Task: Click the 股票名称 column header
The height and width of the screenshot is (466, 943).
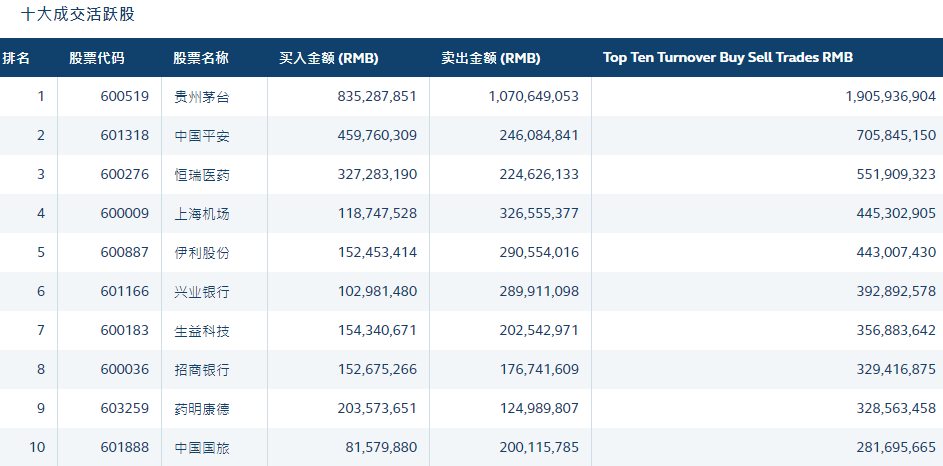Action: [x=201, y=58]
